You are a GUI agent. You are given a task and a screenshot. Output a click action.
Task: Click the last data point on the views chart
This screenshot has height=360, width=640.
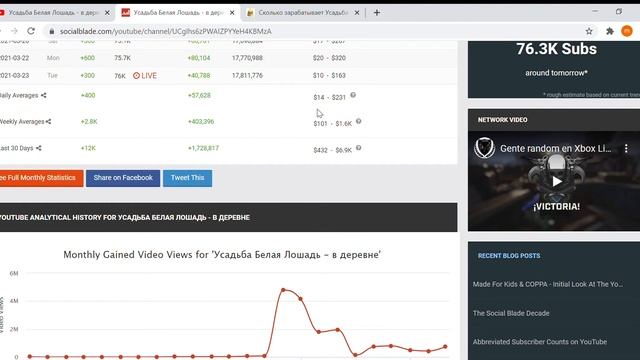445,347
